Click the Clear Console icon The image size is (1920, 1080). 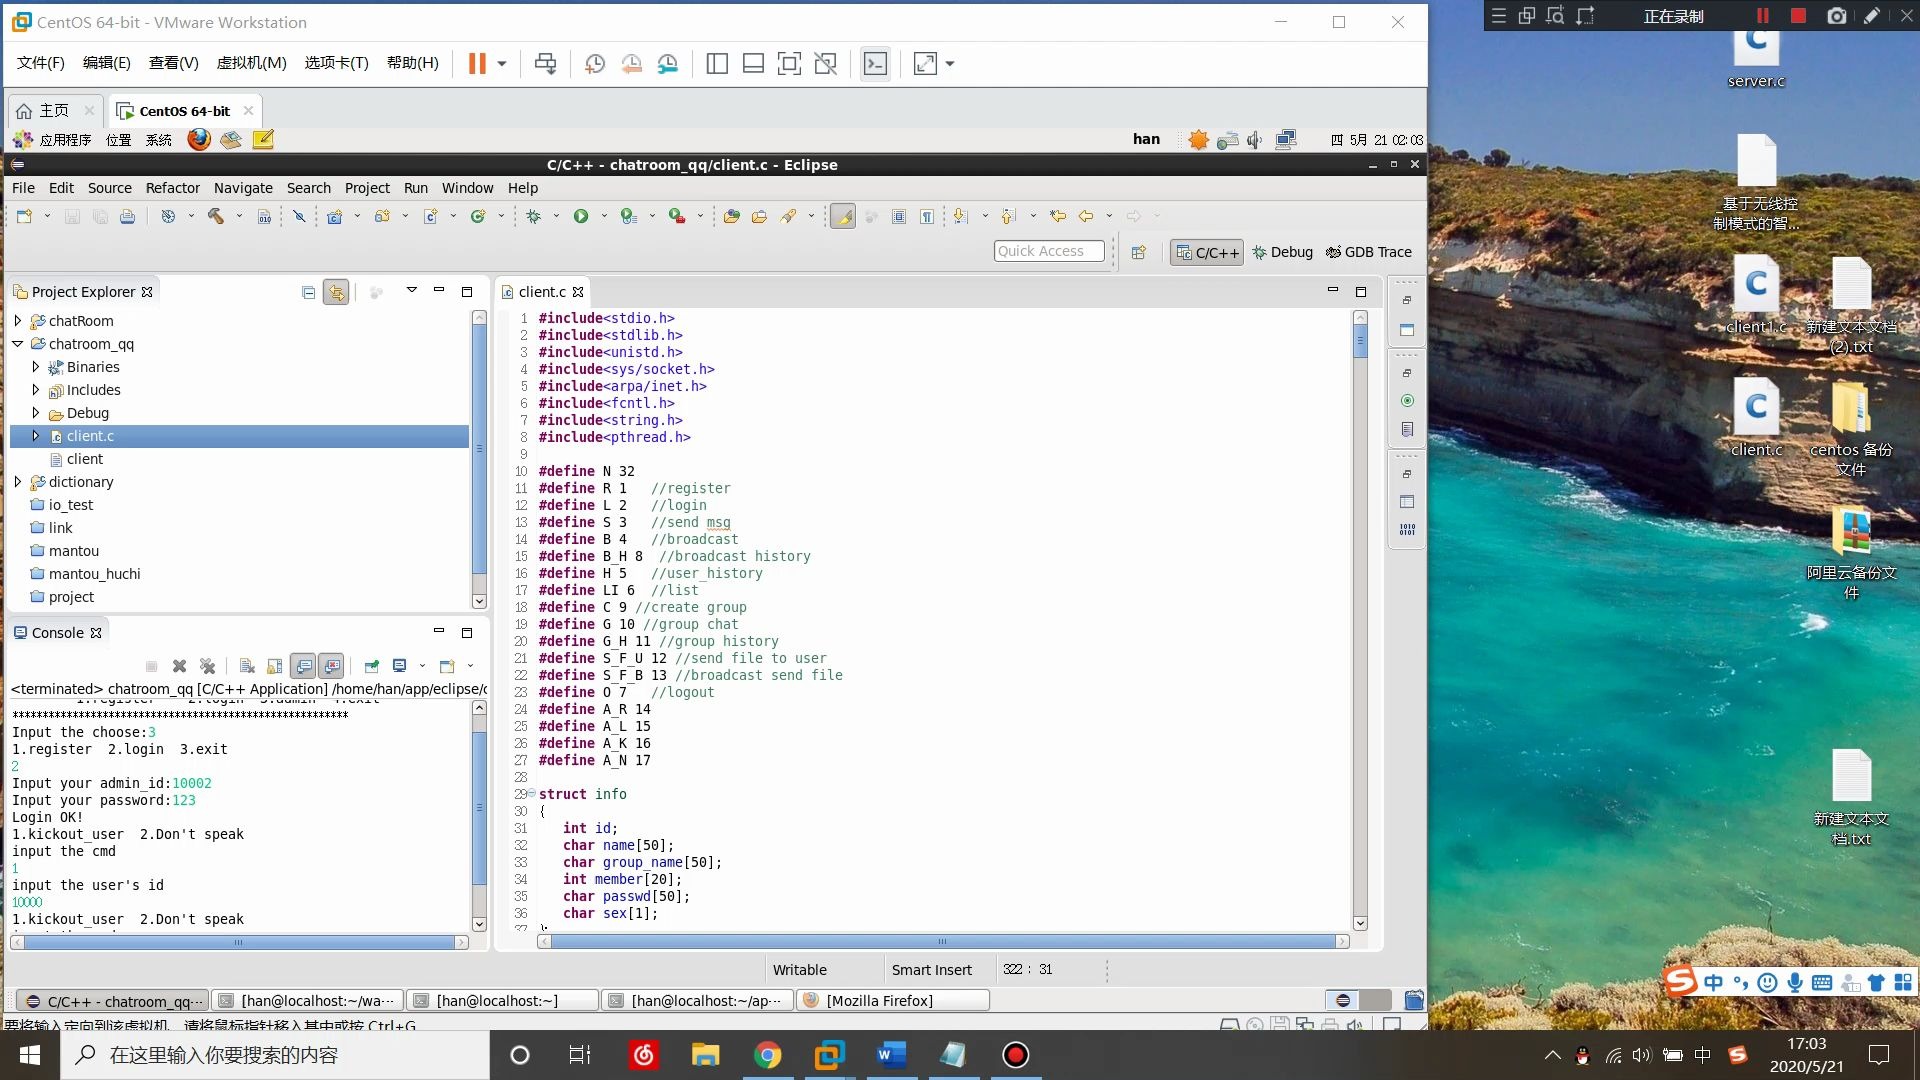pos(247,666)
